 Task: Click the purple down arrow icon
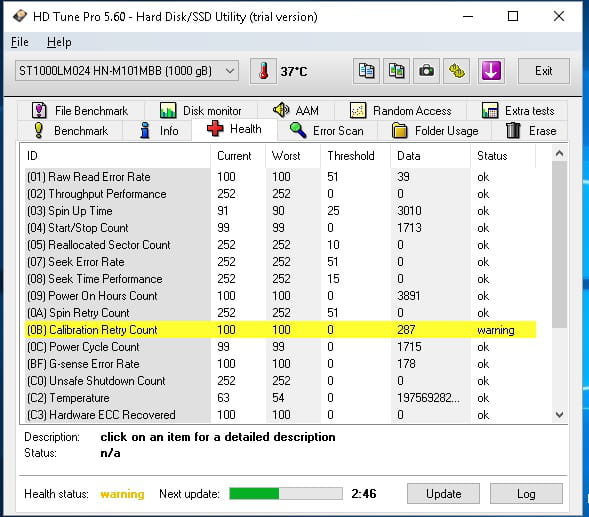point(491,71)
